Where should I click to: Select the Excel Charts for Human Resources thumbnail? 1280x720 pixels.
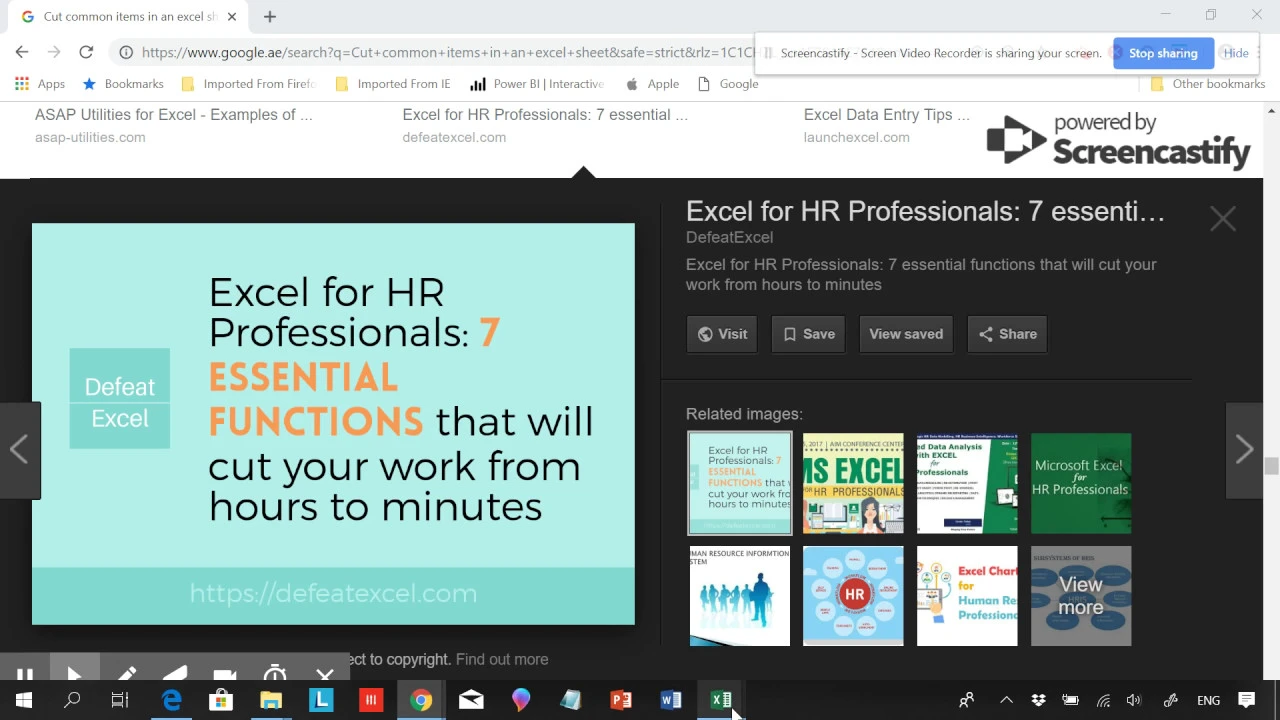pyautogui.click(x=967, y=596)
